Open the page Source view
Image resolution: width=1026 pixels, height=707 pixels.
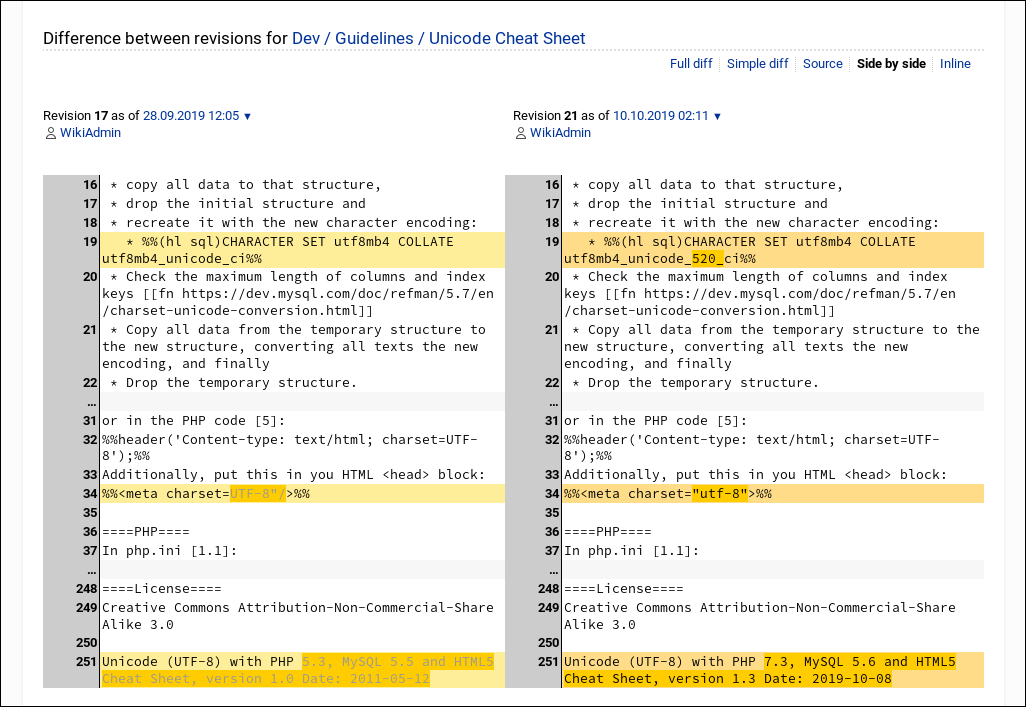[x=822, y=63]
